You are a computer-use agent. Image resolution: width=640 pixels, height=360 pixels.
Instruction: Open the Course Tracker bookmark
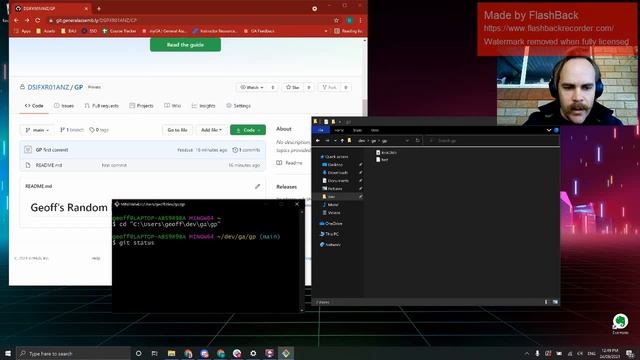click(119, 31)
